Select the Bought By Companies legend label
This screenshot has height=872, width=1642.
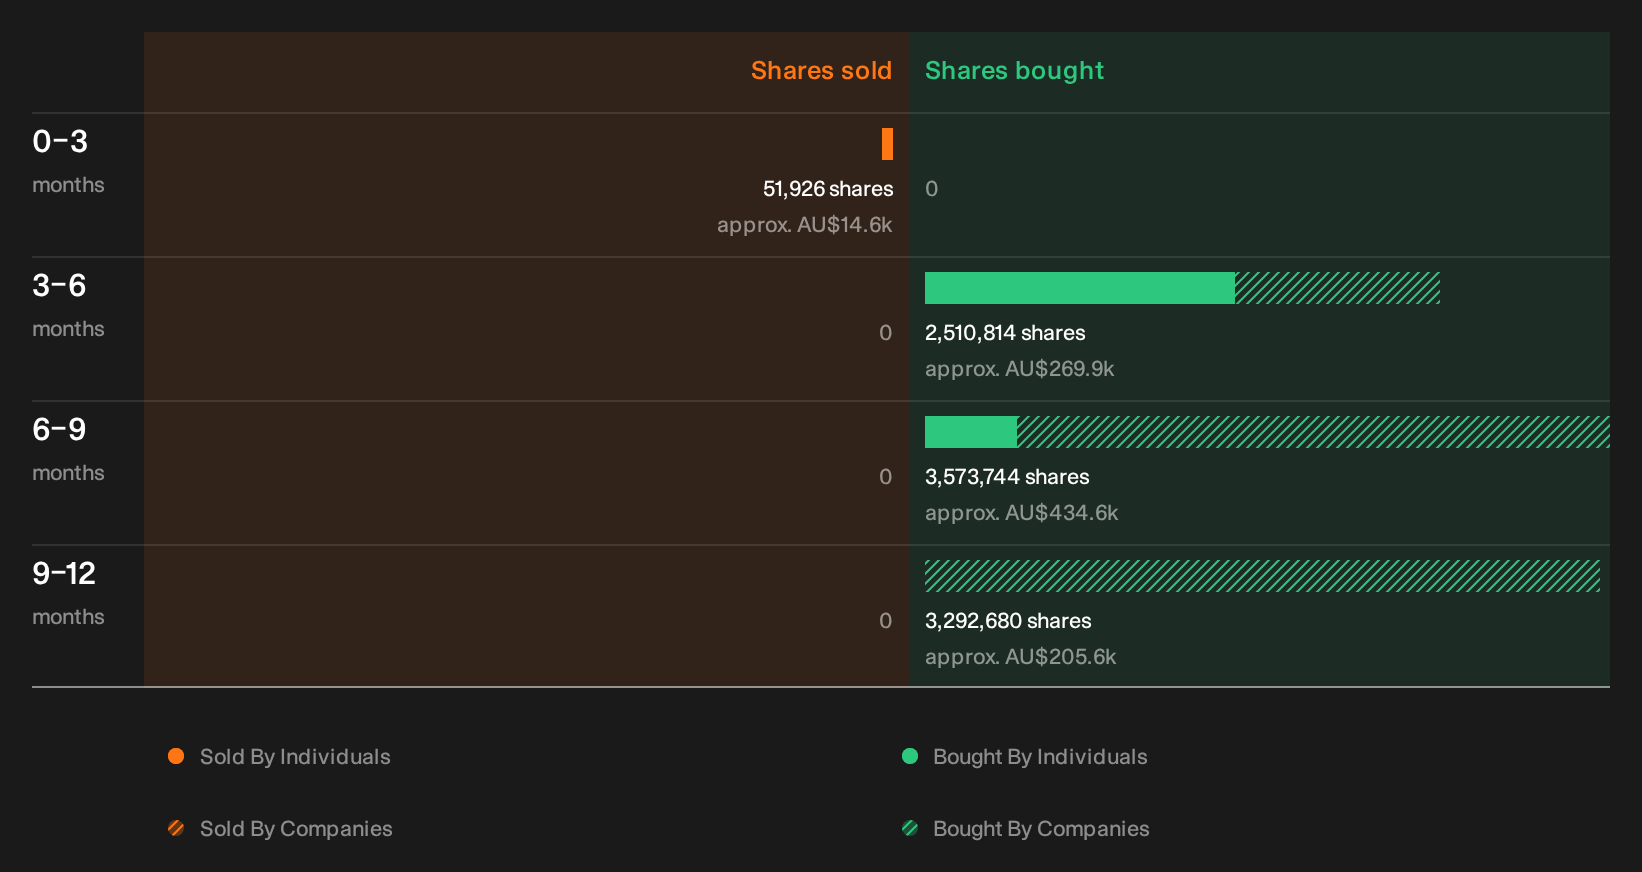pyautogui.click(x=1041, y=829)
